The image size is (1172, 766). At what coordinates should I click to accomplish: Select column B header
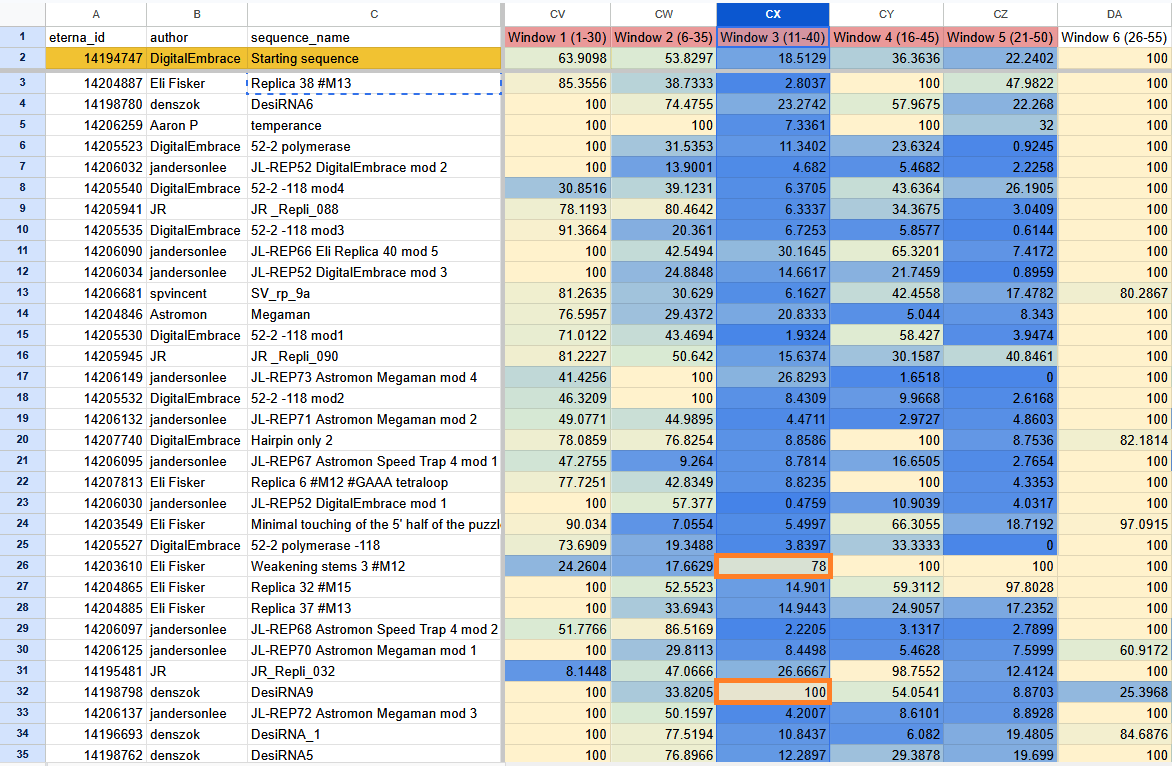point(197,14)
